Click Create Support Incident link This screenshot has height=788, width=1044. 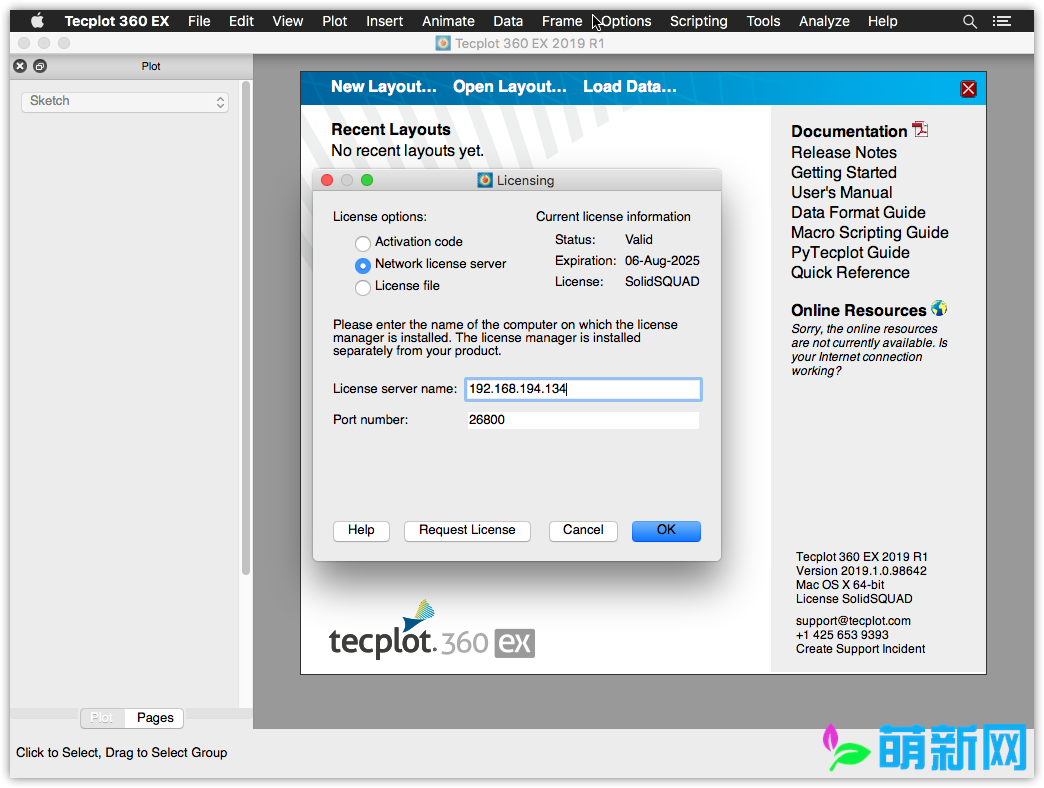coord(860,649)
